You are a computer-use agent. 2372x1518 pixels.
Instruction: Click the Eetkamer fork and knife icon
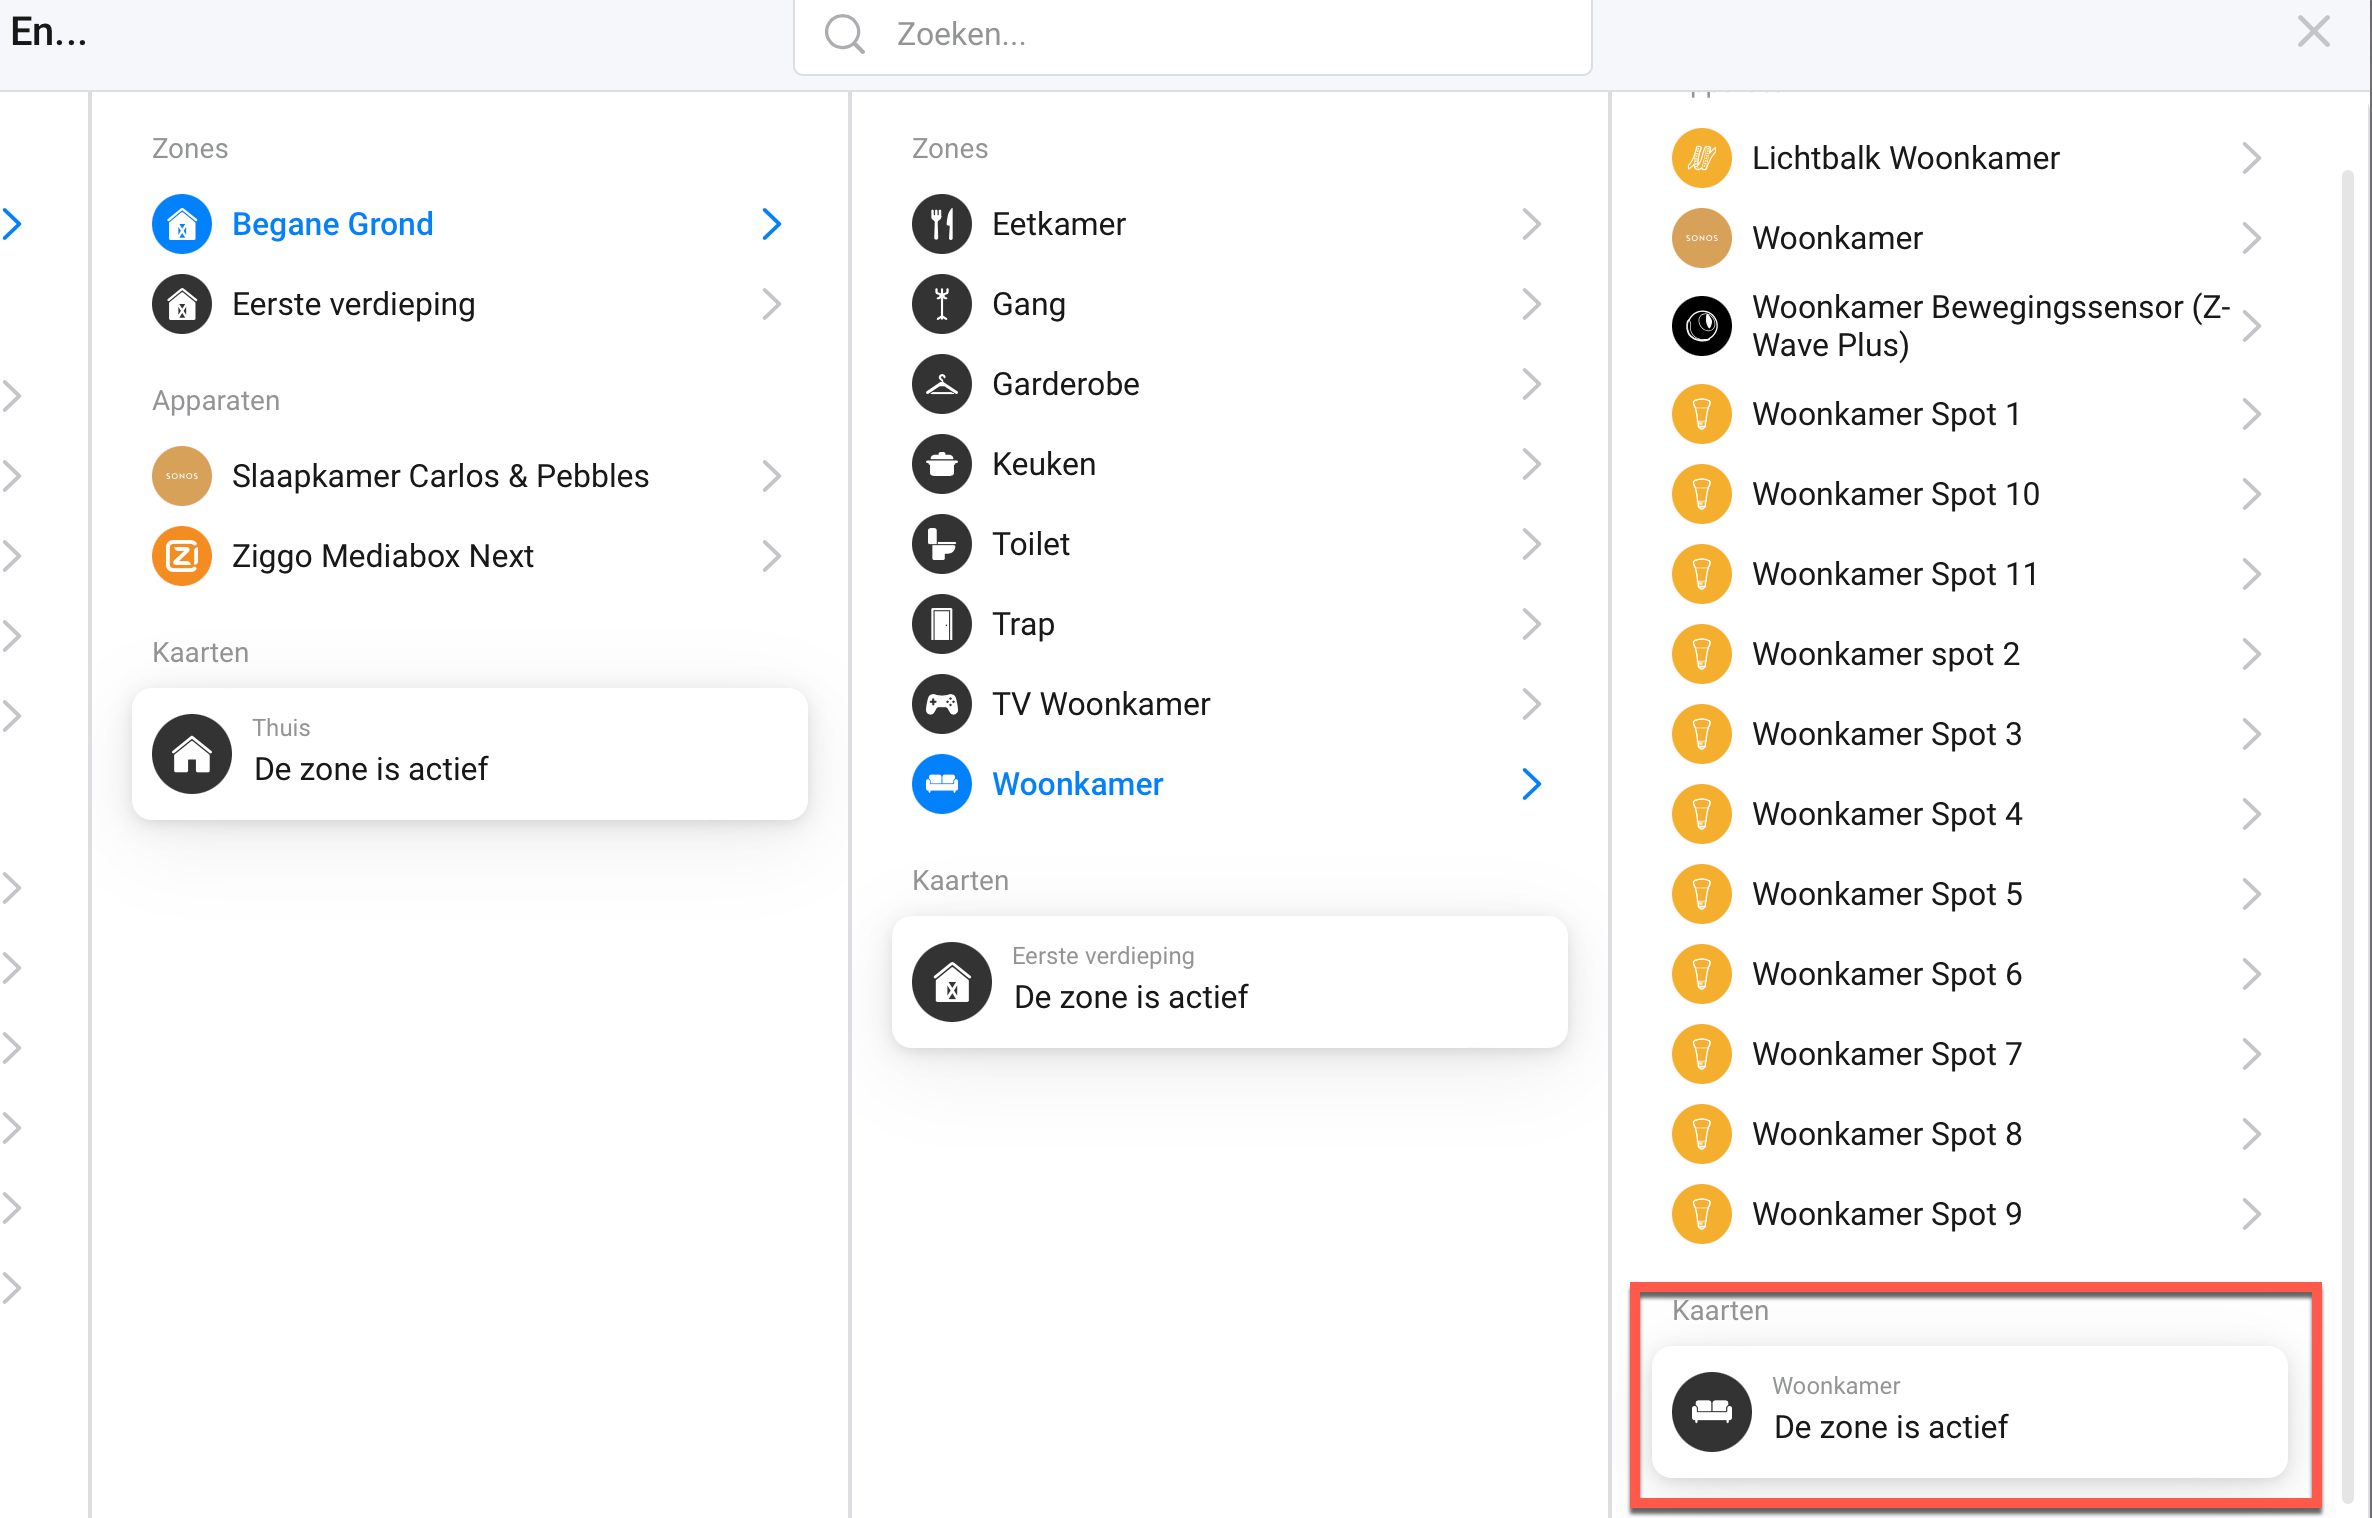click(x=941, y=224)
